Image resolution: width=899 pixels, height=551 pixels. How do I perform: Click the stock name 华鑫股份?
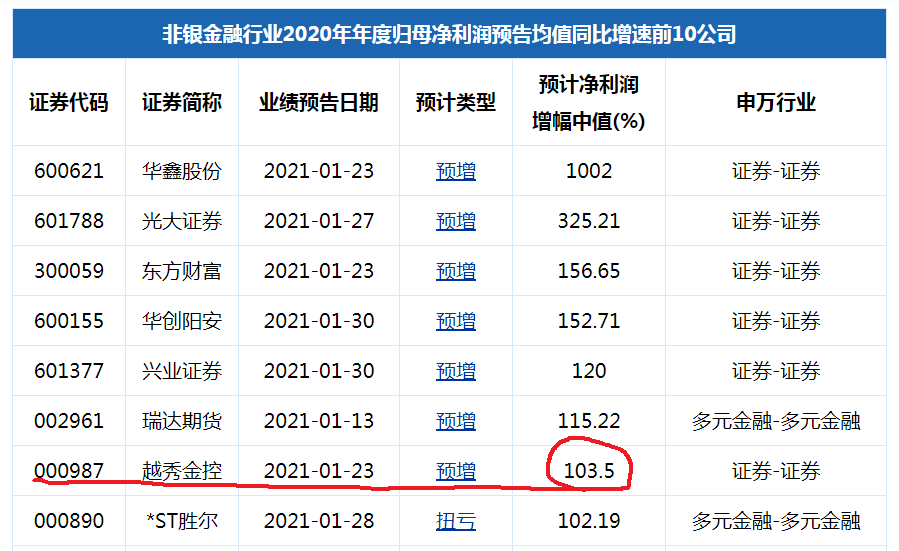(x=182, y=171)
